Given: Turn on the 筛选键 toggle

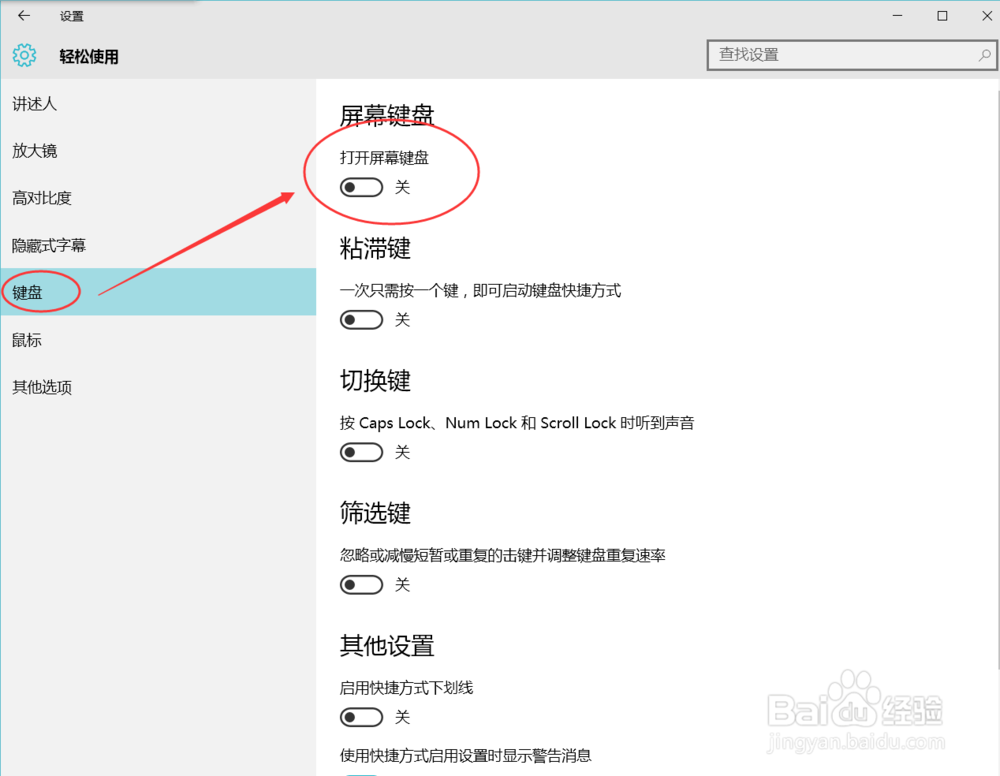Looking at the screenshot, I should [361, 584].
